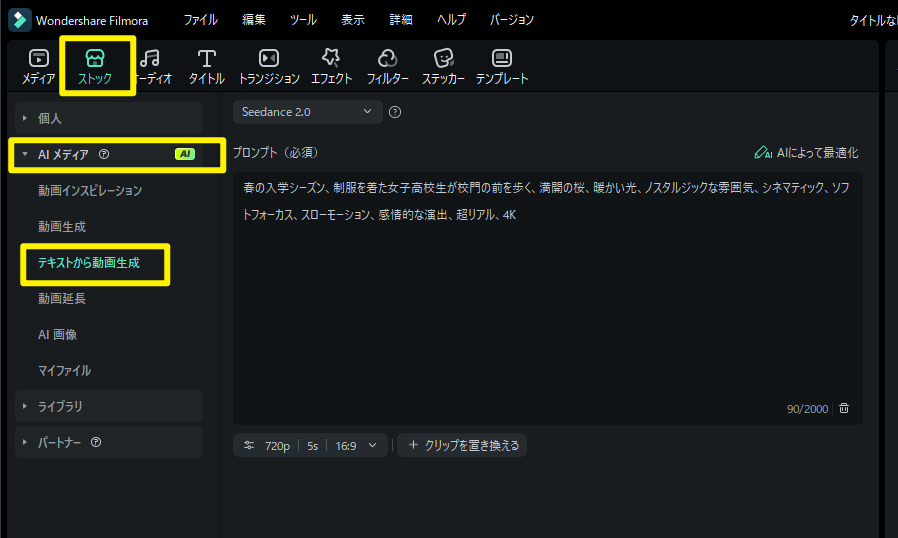898x538 pixels.
Task: Click the 90/2000 character counter
Action: point(807,409)
